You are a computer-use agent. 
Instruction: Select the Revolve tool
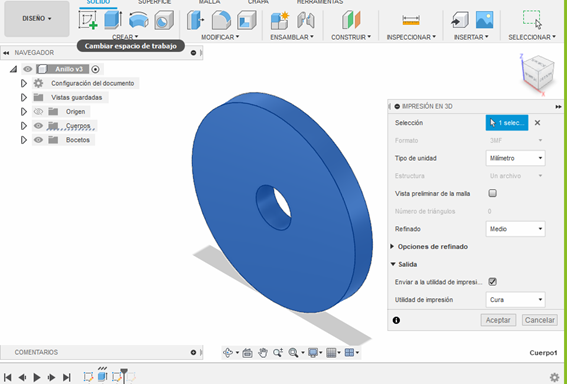138,20
